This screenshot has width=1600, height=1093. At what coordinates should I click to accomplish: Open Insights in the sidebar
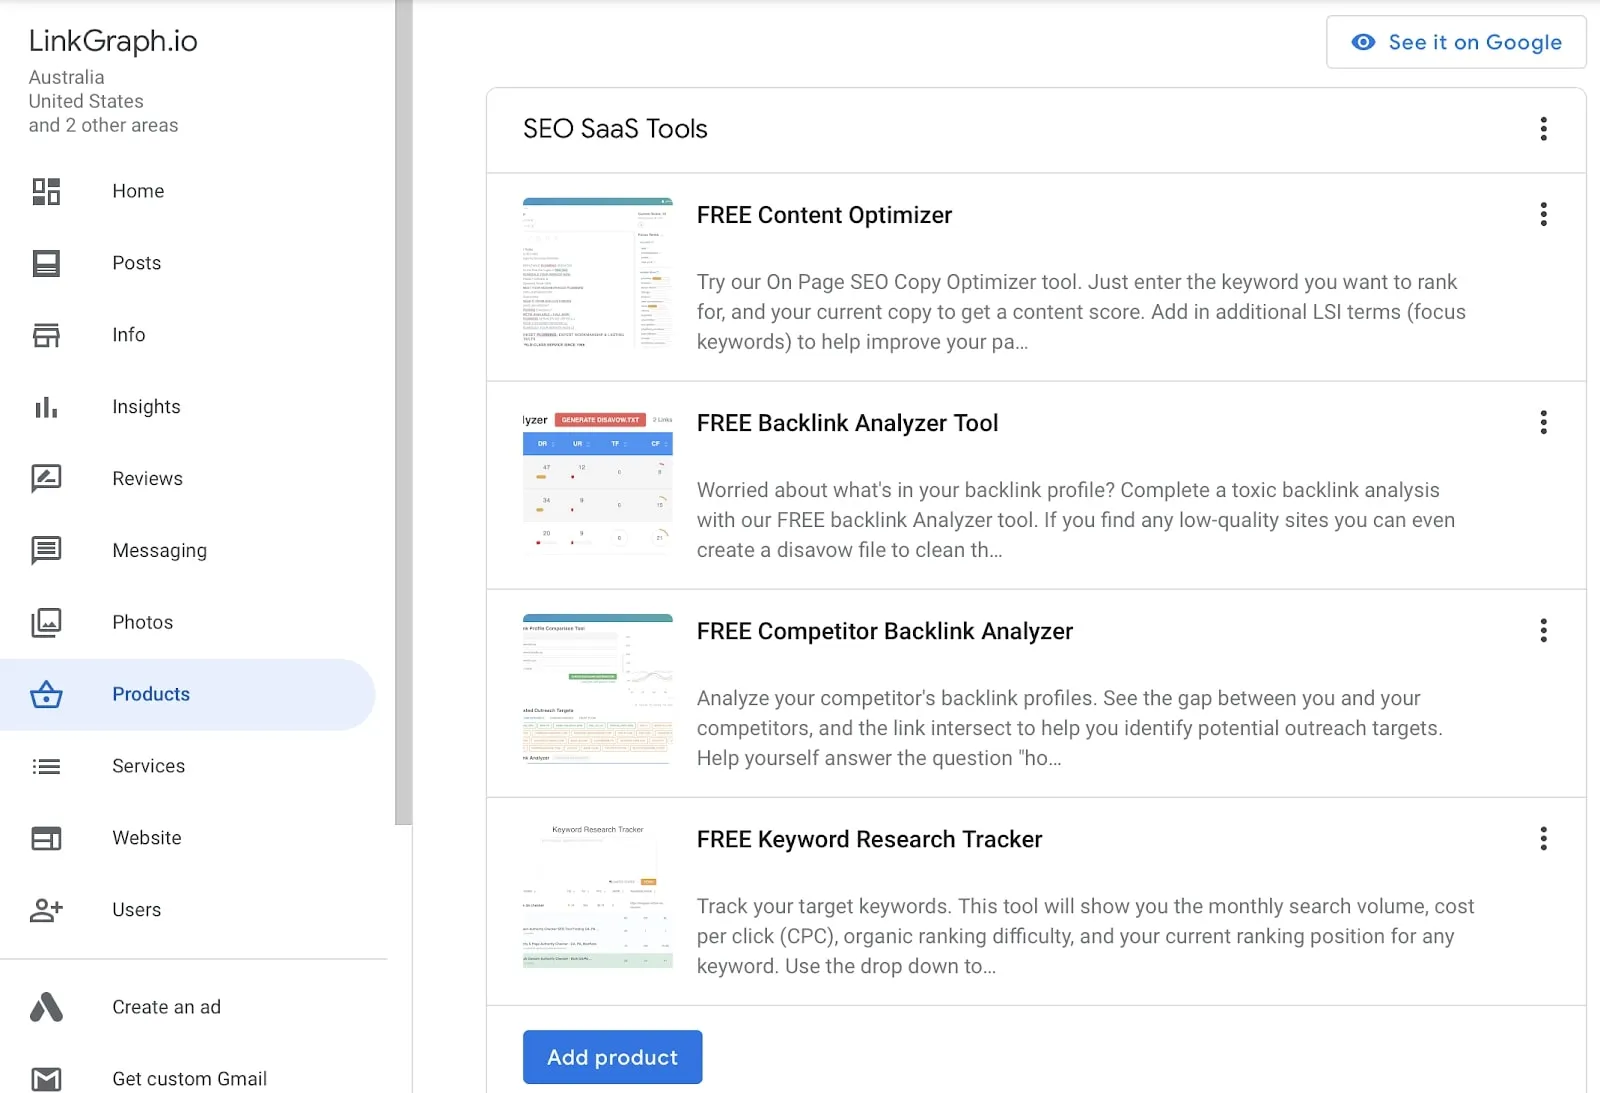(x=146, y=407)
